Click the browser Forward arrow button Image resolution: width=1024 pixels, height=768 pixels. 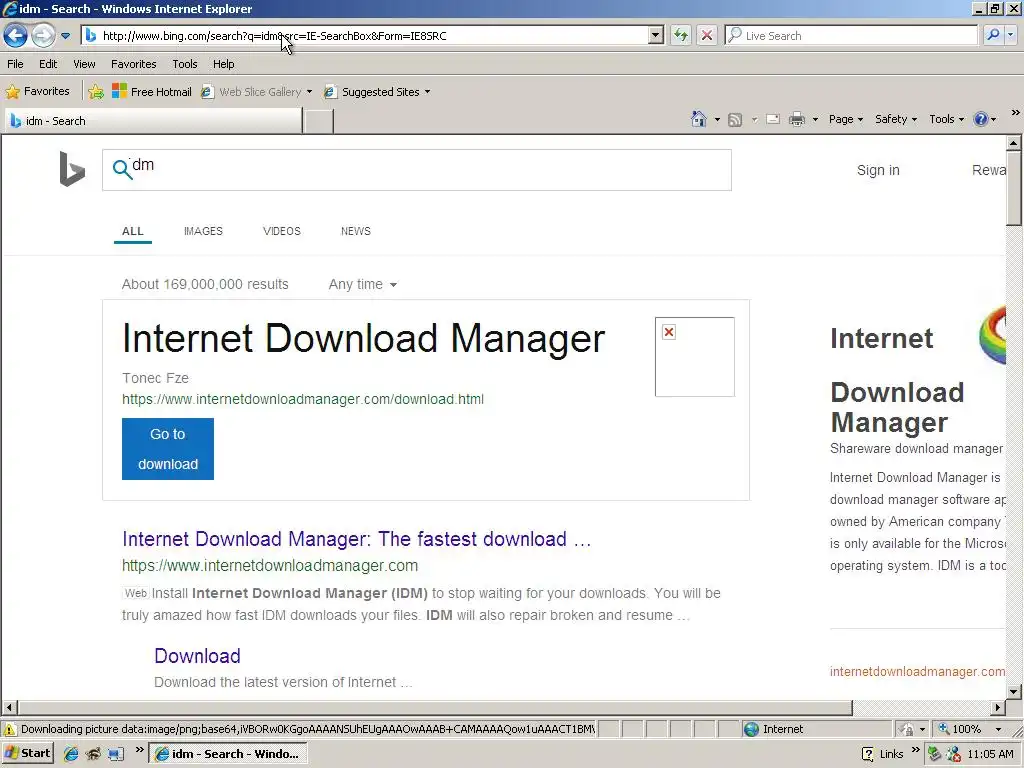[x=43, y=35]
